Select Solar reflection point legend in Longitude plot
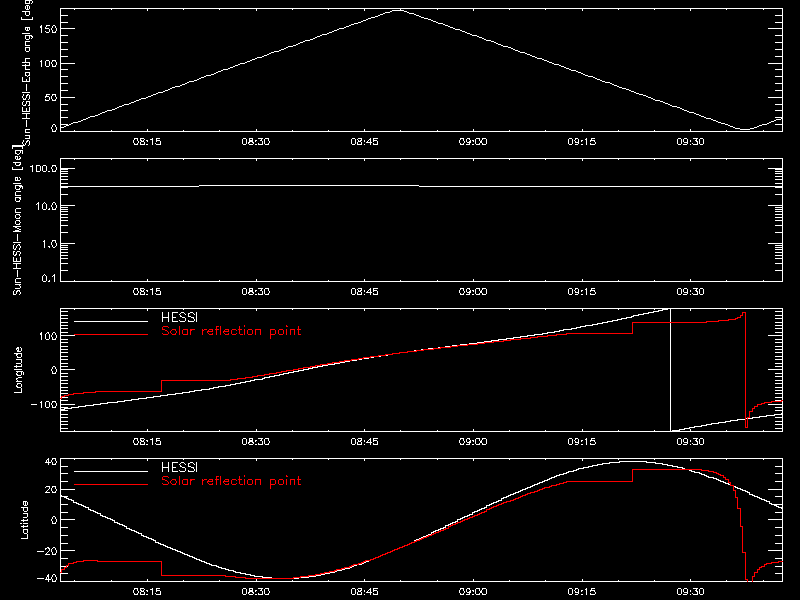The height and width of the screenshot is (600, 800). point(231,331)
